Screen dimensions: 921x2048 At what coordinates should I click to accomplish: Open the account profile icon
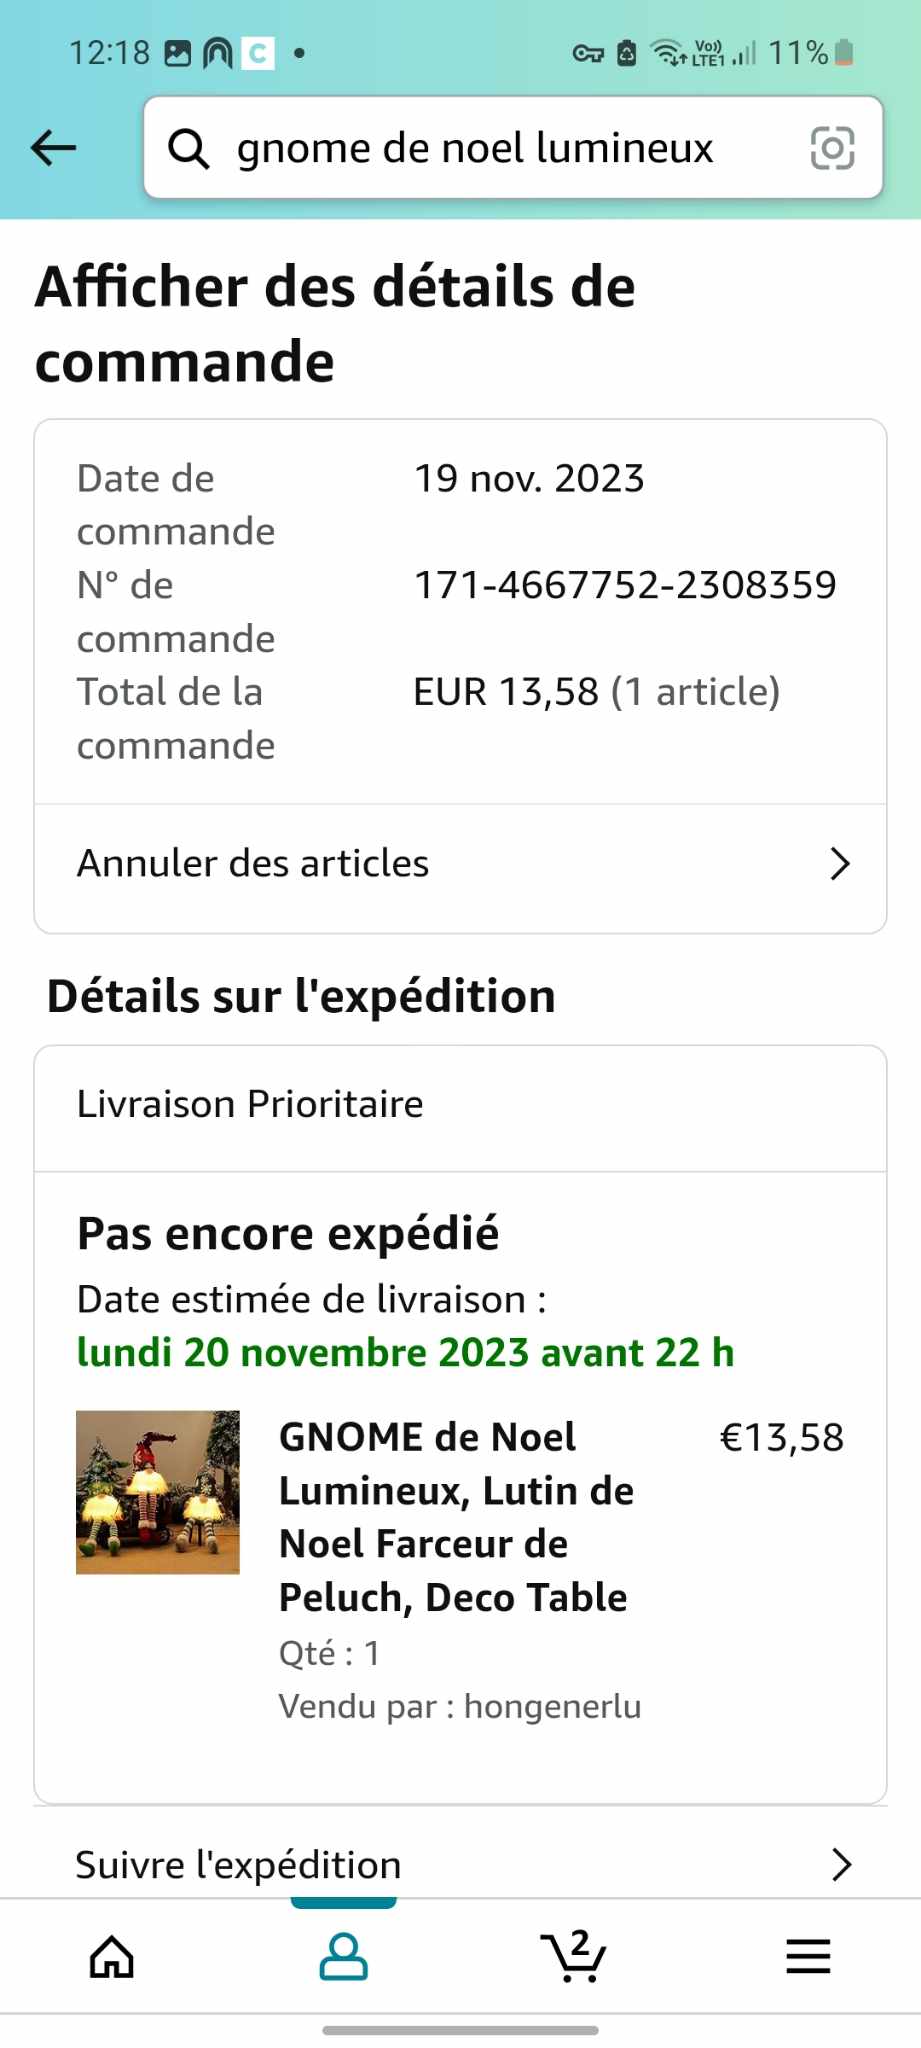pos(343,1956)
